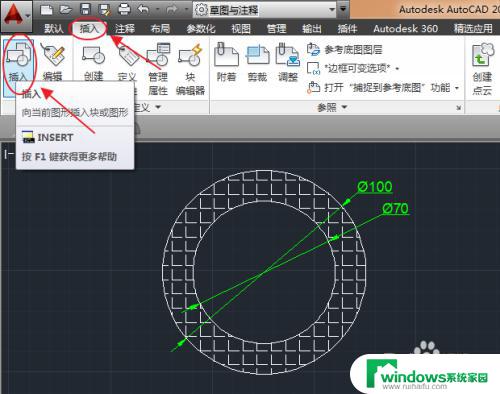Click the 剪裁 reference tool
Viewport: 500px width, 394px height.
257,63
